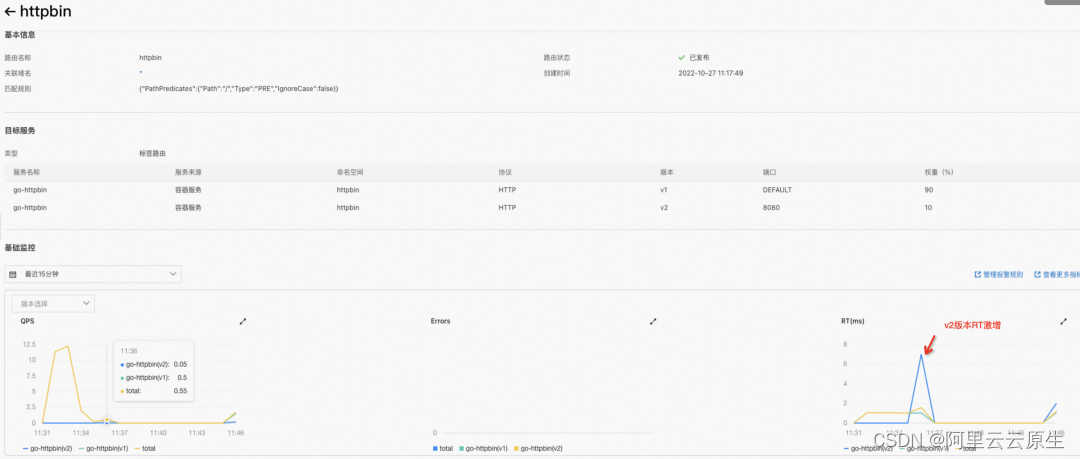
Task: Expand the QPS chart to fullscreen
Action: pos(242,321)
